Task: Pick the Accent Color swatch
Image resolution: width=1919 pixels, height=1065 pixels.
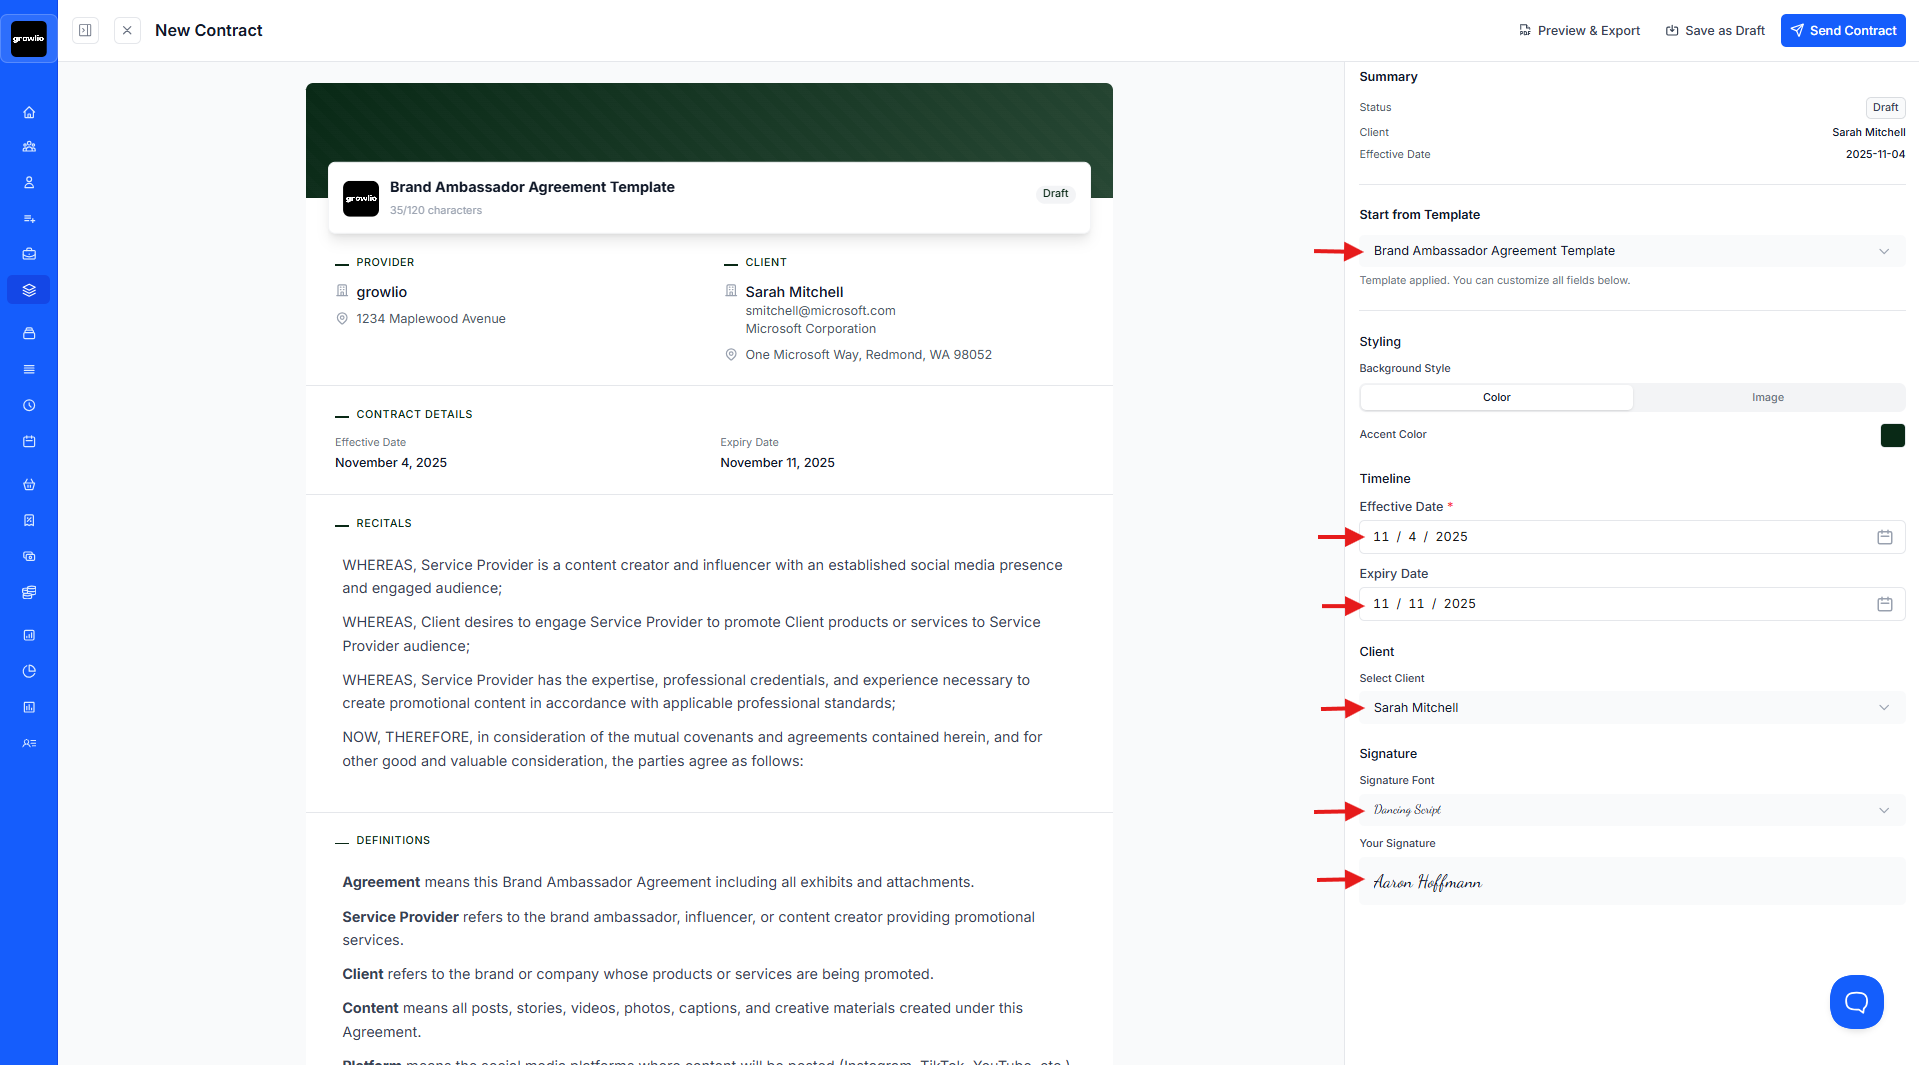Action: coord(1892,435)
